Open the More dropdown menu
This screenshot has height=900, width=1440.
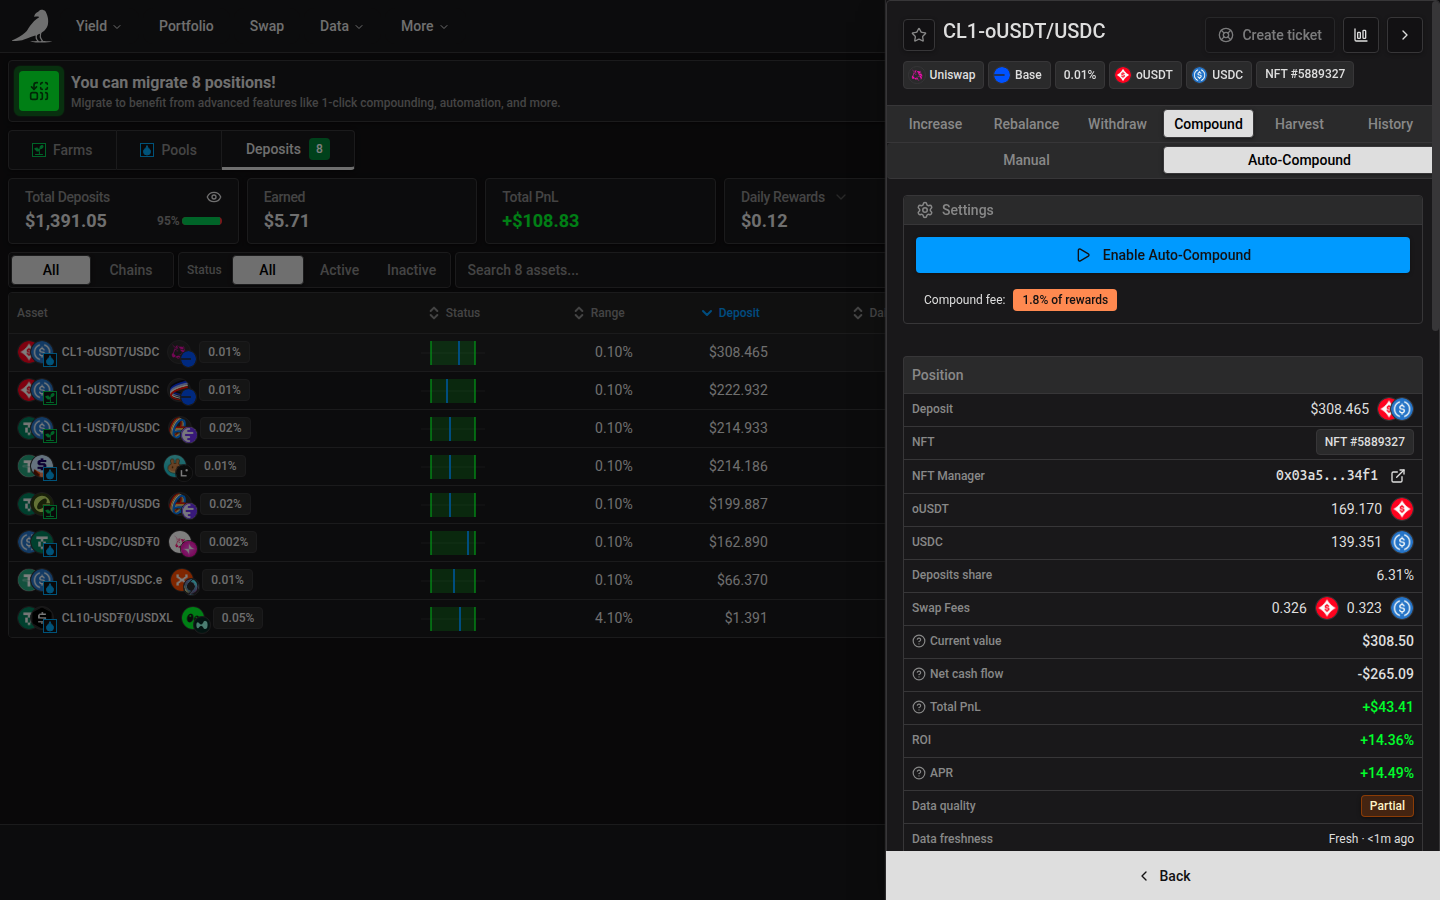(424, 26)
